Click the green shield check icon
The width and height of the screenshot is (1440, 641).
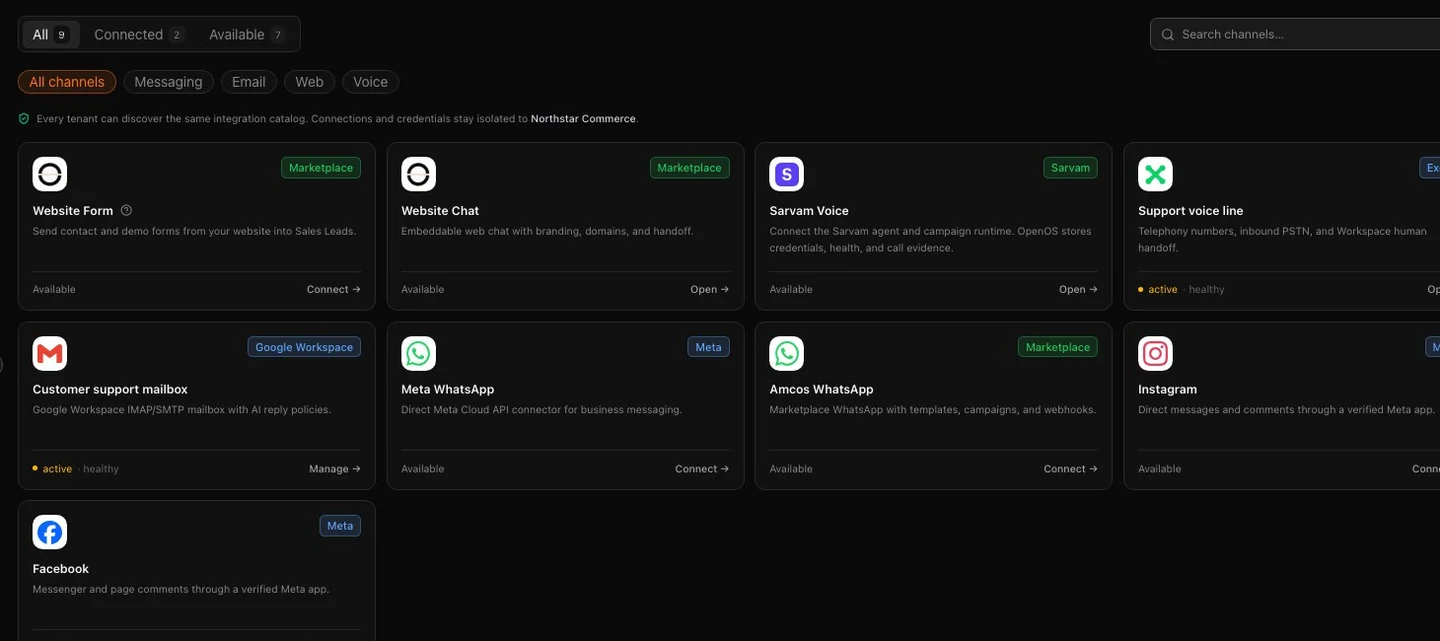[24, 118]
